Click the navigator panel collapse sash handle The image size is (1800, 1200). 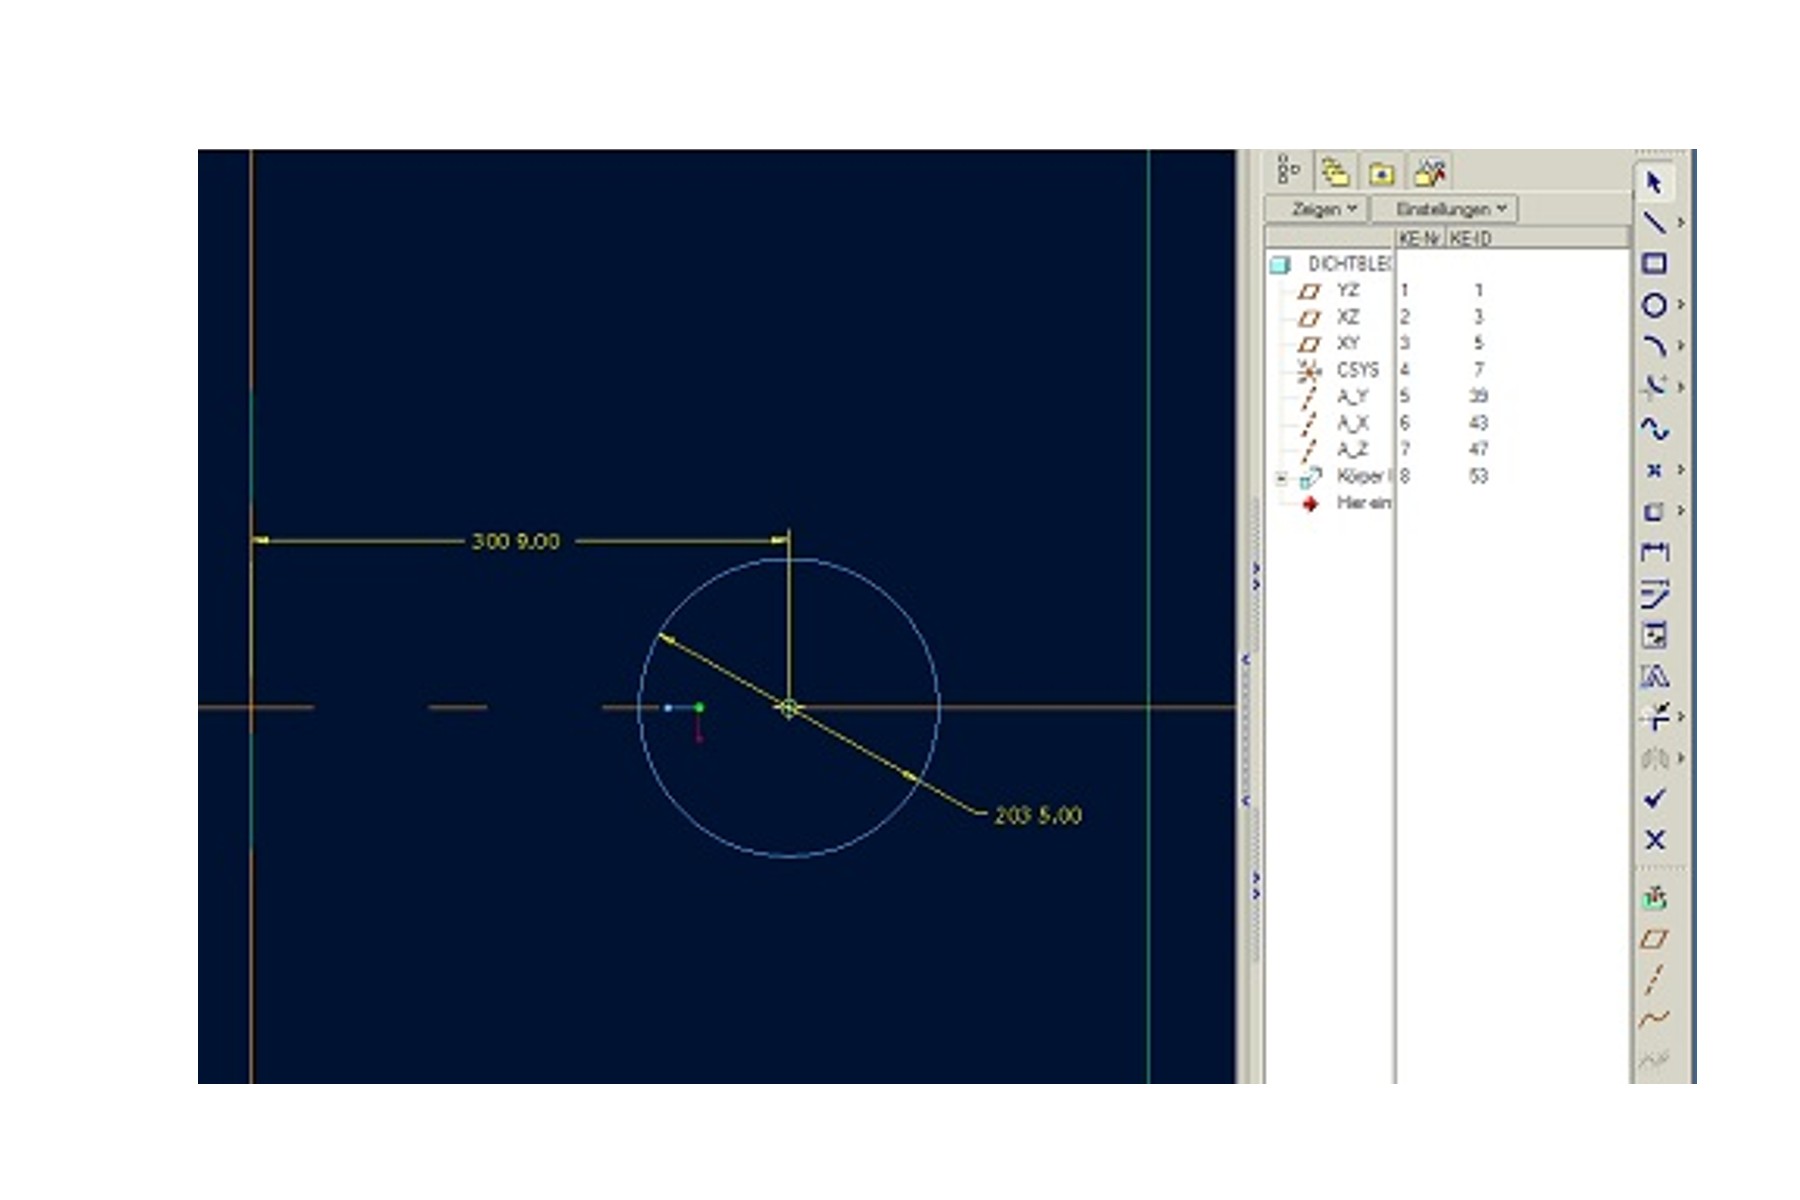tap(1247, 730)
